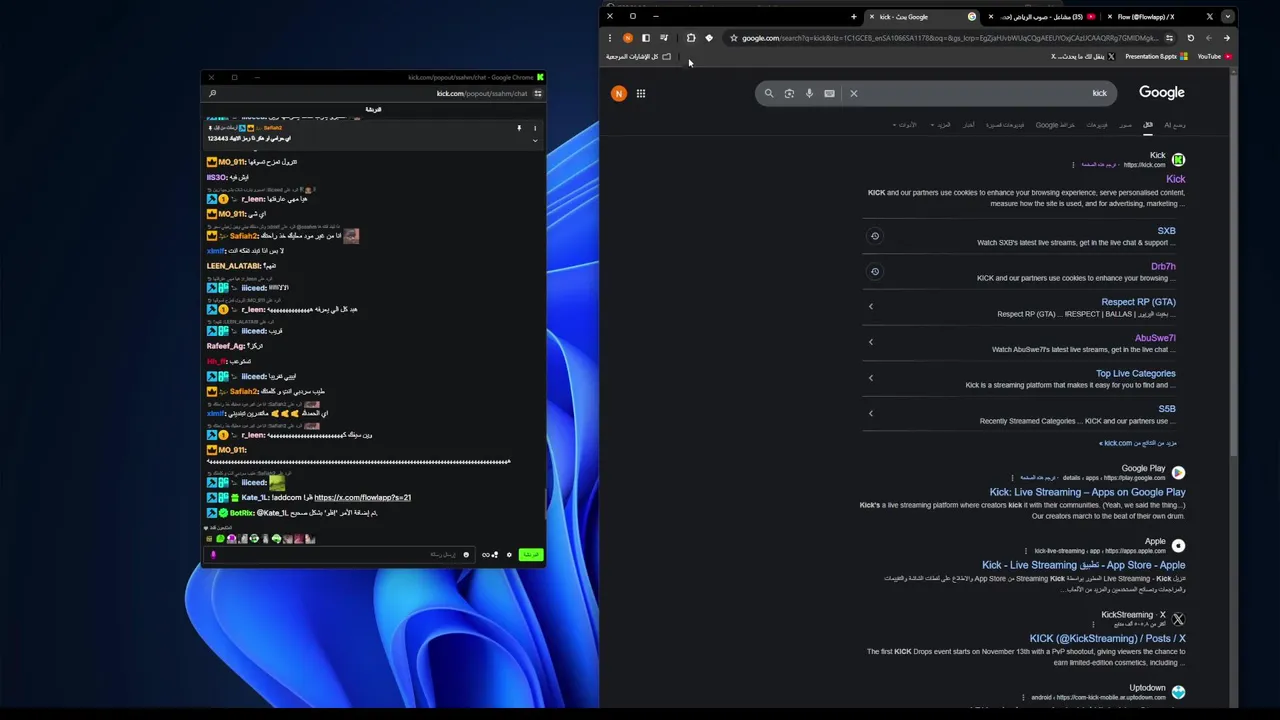1280x720 pixels.
Task: Open Chrome extensions puzzle icon
Action: [x=690, y=38]
